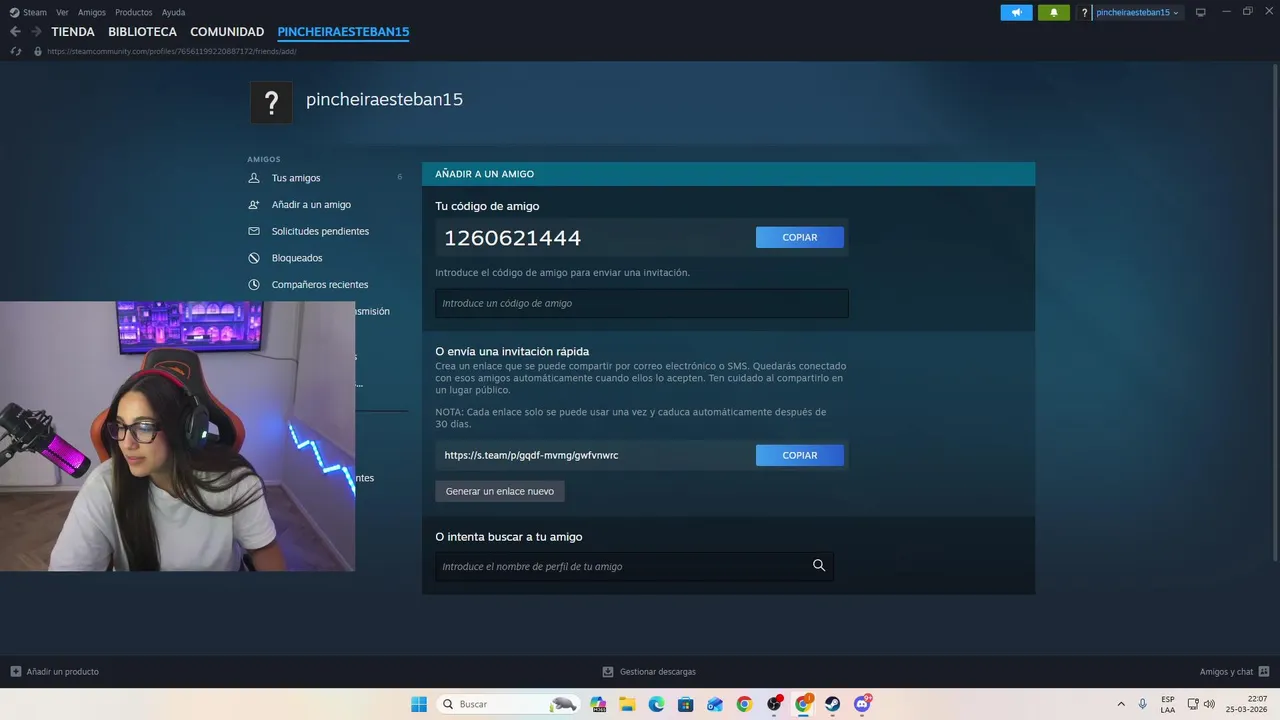Copy the invite link with COPIAR
This screenshot has width=1280, height=720.
[x=800, y=455]
